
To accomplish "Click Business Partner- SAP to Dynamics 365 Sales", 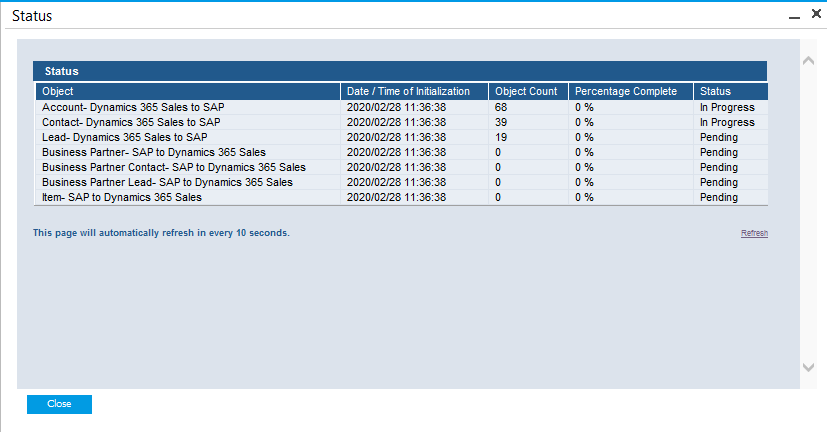I will pos(154,152).
